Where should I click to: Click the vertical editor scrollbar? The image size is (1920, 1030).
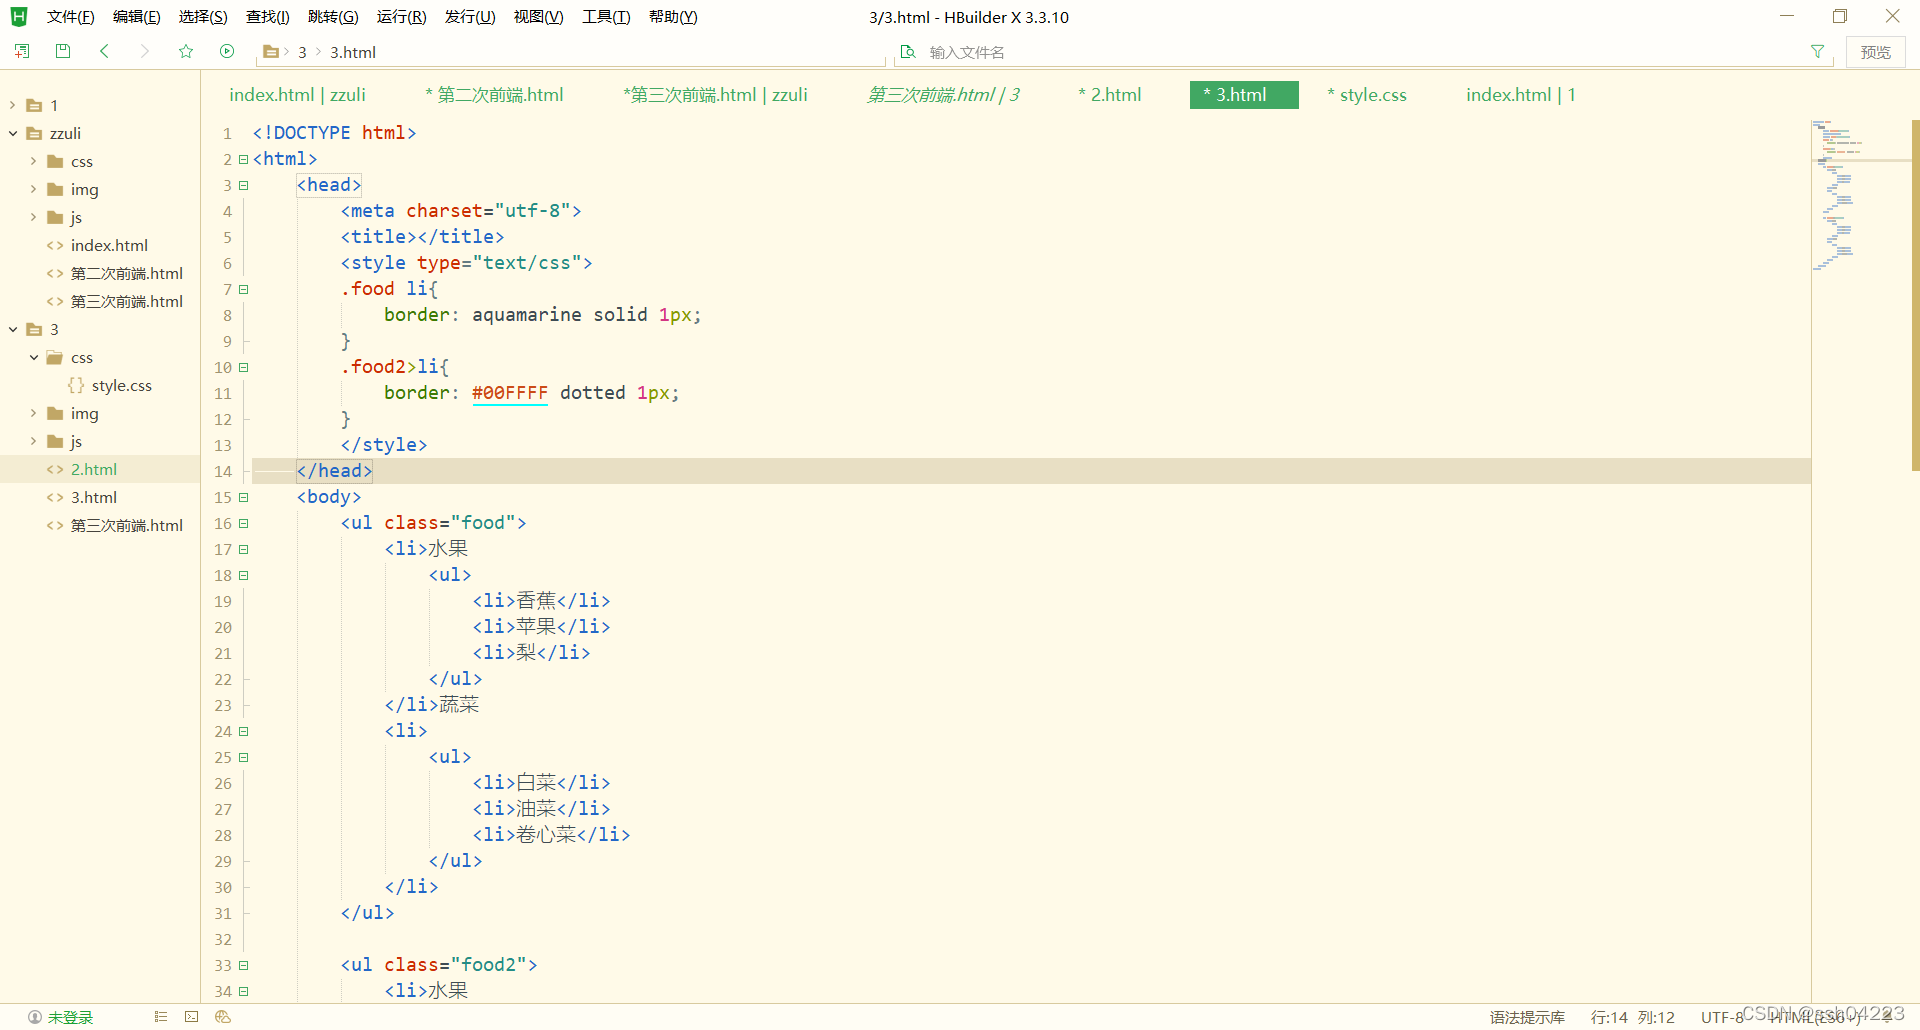pyautogui.click(x=1915, y=295)
